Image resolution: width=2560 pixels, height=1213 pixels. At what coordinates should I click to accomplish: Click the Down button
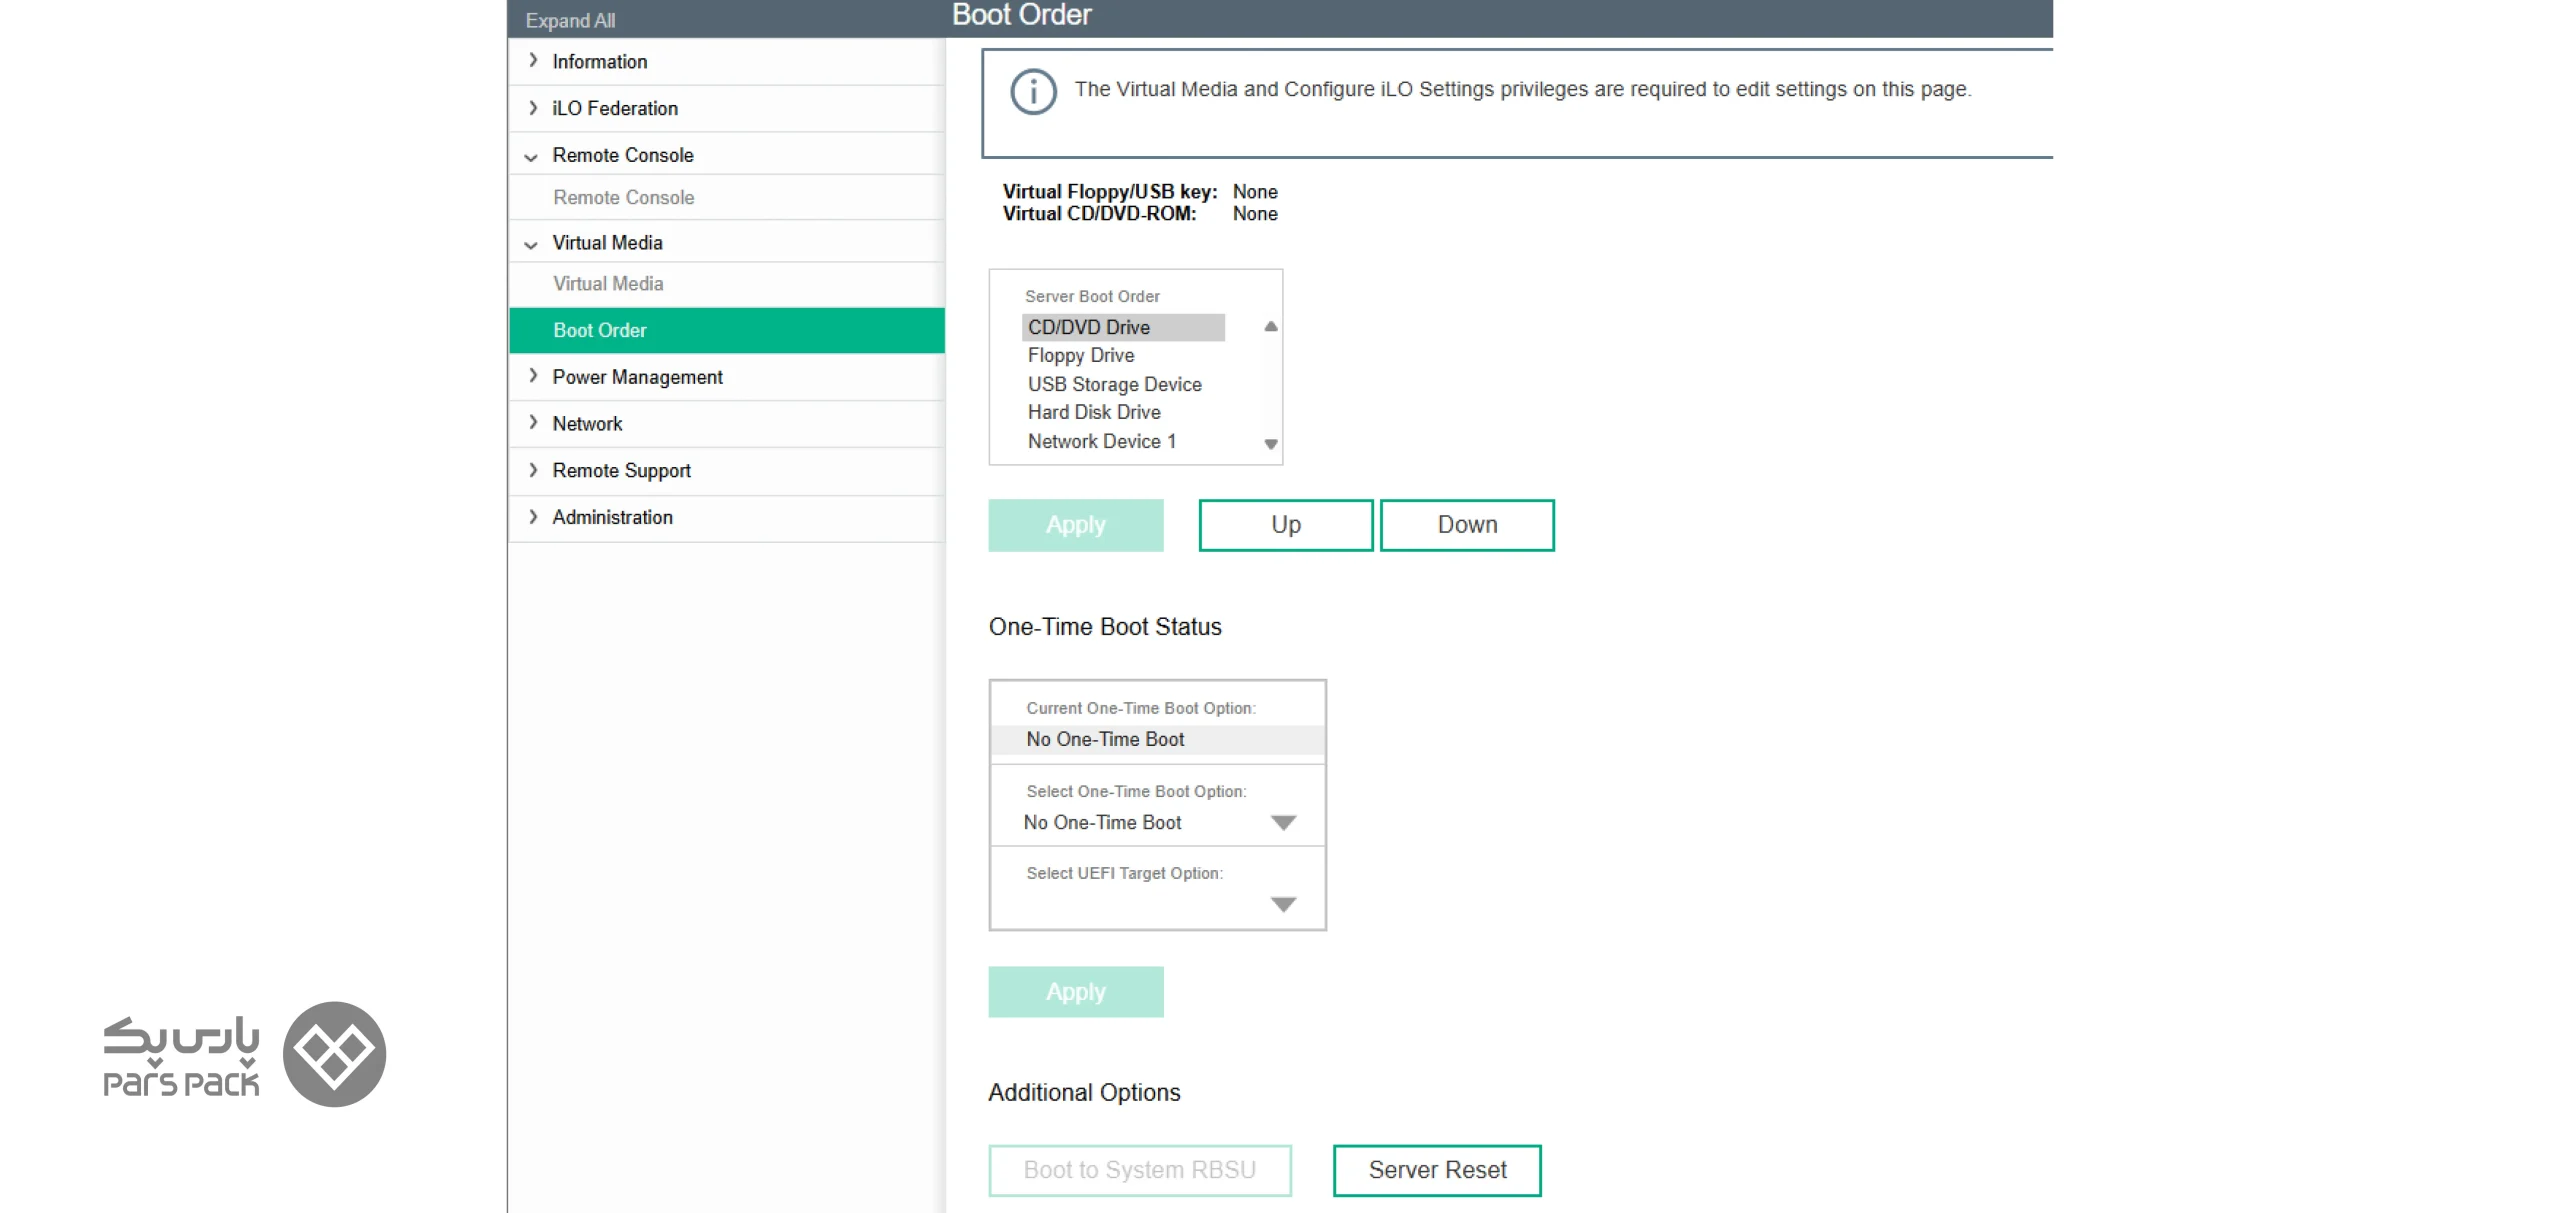tap(1466, 525)
